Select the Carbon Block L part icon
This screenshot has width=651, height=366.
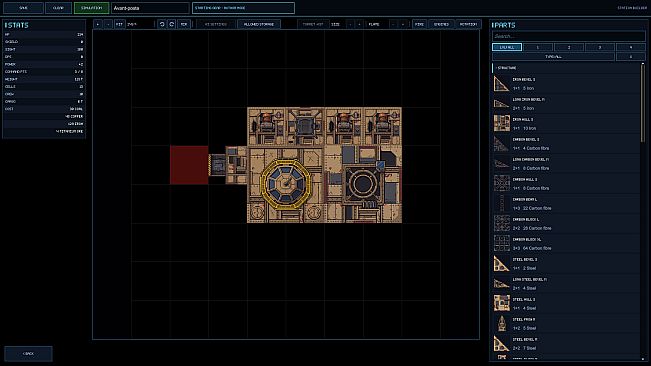[x=502, y=223]
